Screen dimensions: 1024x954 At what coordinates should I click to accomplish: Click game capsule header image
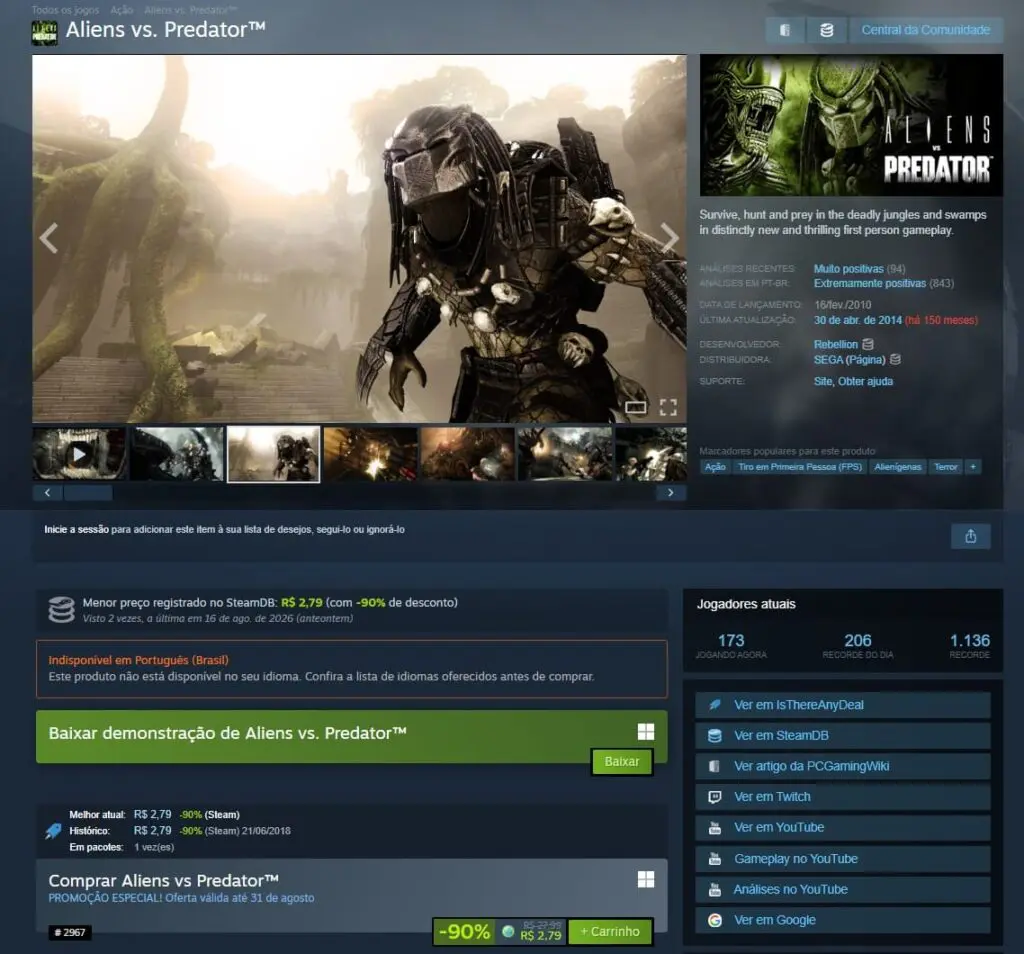pos(851,125)
